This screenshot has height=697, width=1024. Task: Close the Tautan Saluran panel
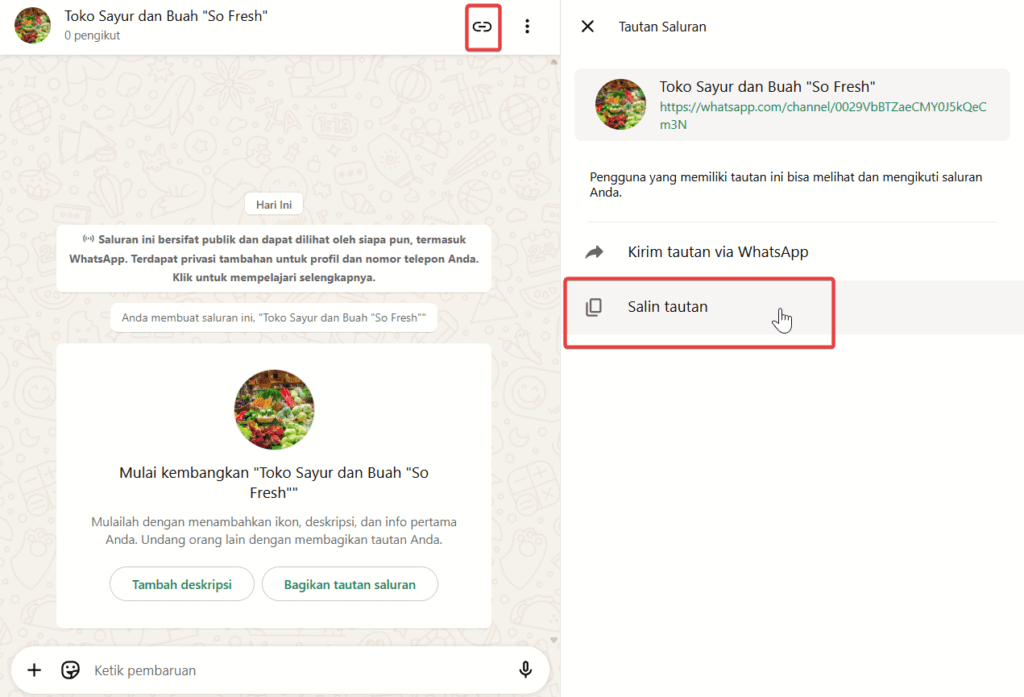point(588,27)
